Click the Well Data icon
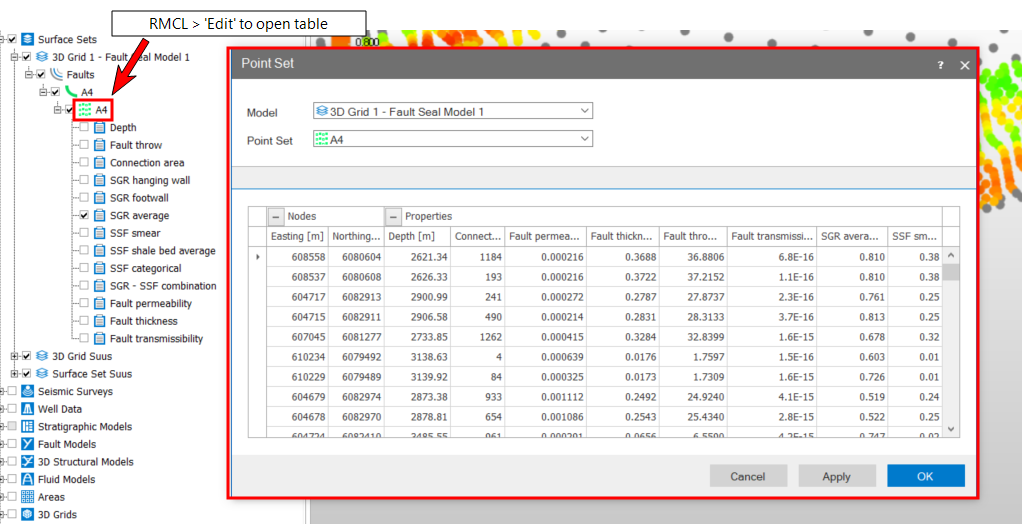The height and width of the screenshot is (524, 1022). click(28, 409)
